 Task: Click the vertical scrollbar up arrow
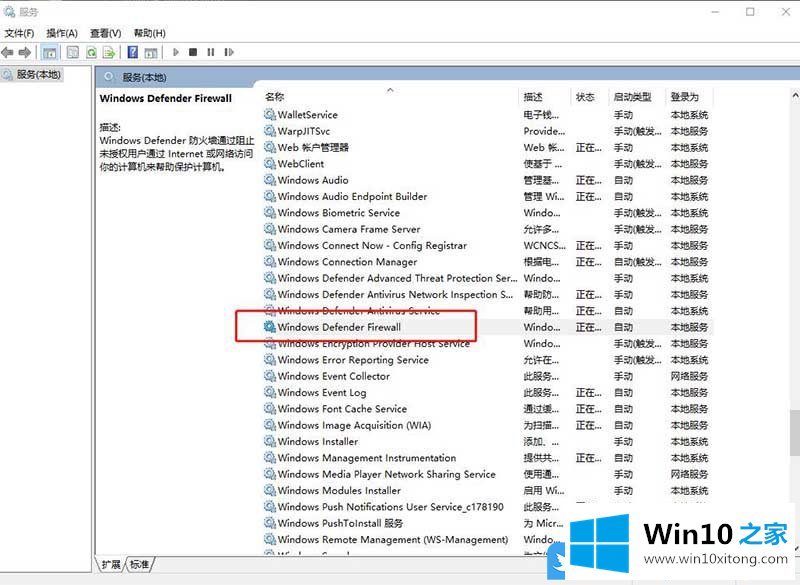pyautogui.click(x=795, y=95)
